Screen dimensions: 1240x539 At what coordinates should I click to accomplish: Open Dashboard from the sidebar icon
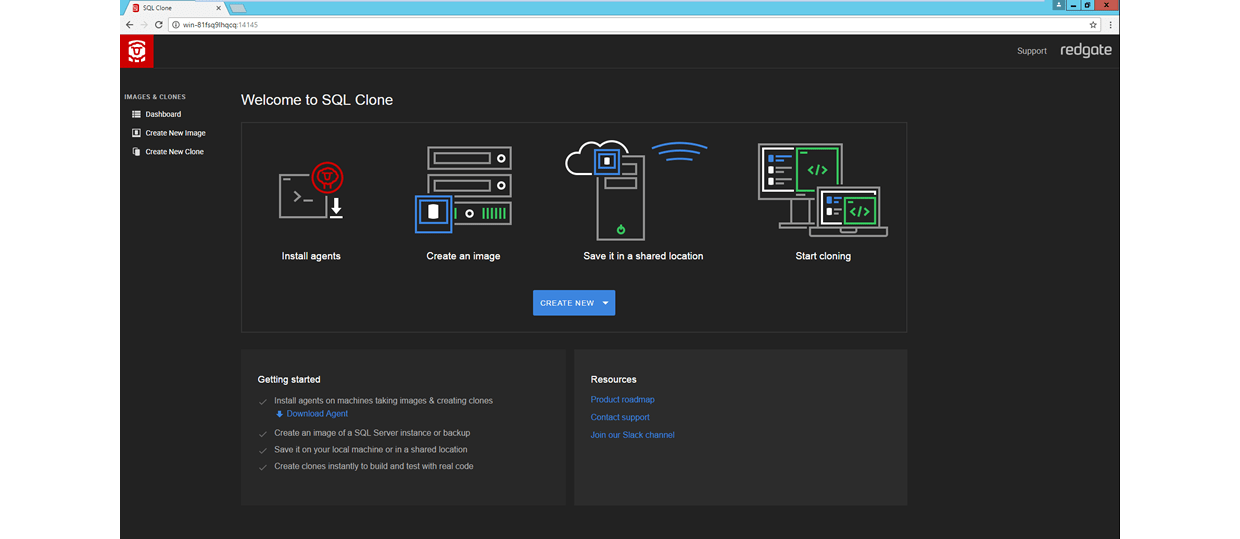(136, 114)
